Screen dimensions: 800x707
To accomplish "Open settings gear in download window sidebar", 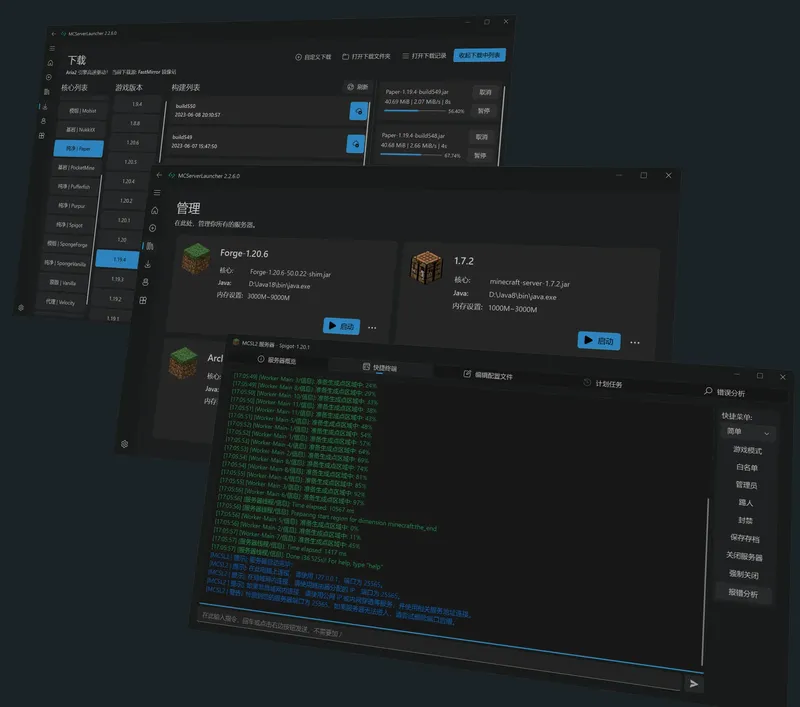I will point(21,308).
